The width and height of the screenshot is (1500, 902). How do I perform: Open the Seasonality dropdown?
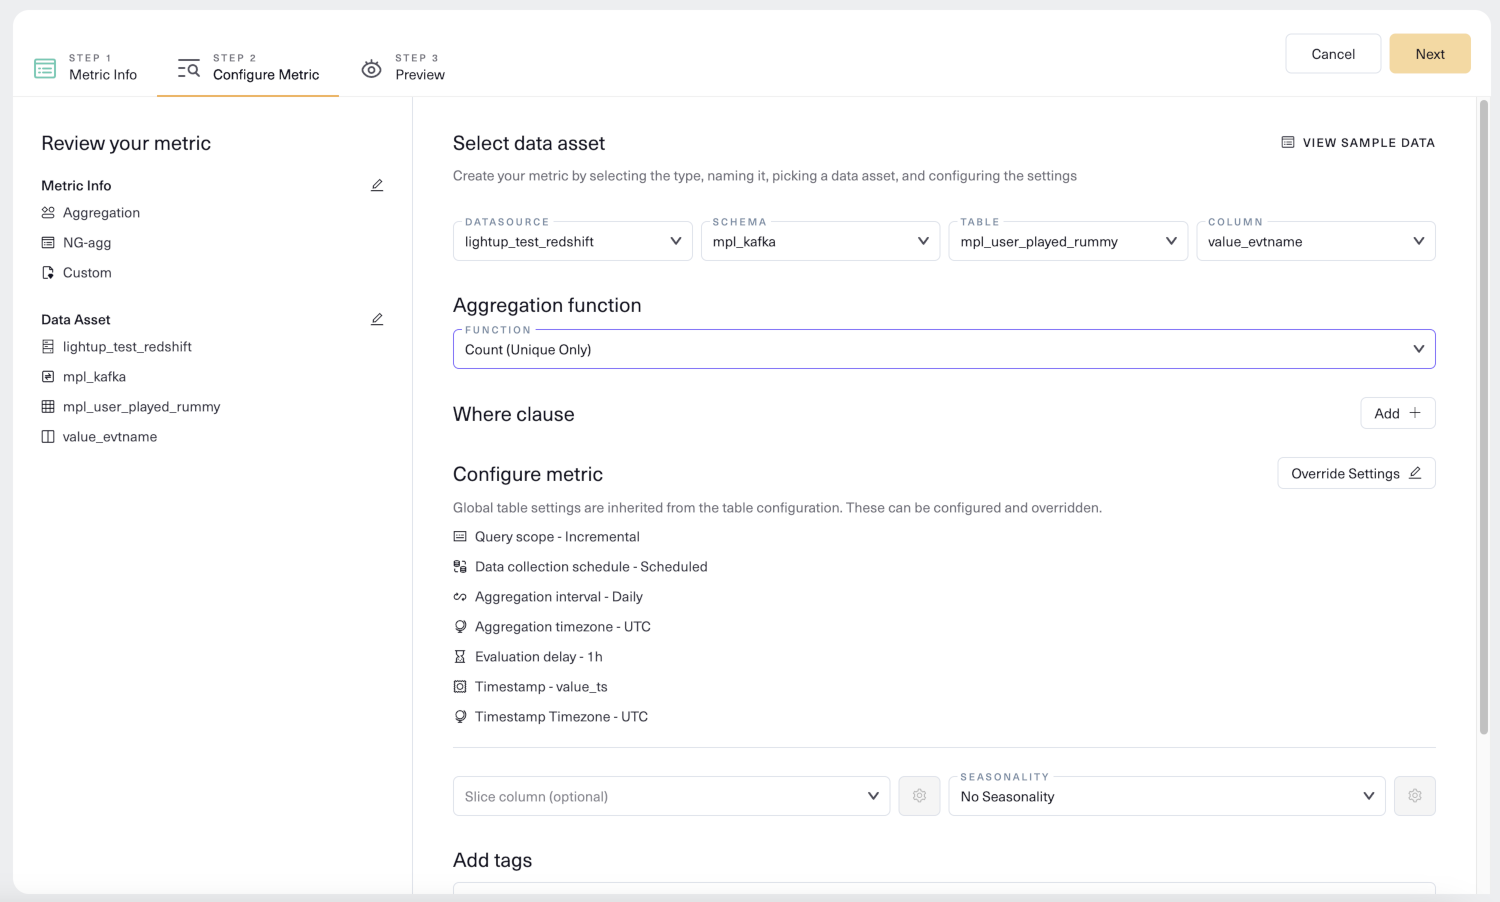point(1166,796)
